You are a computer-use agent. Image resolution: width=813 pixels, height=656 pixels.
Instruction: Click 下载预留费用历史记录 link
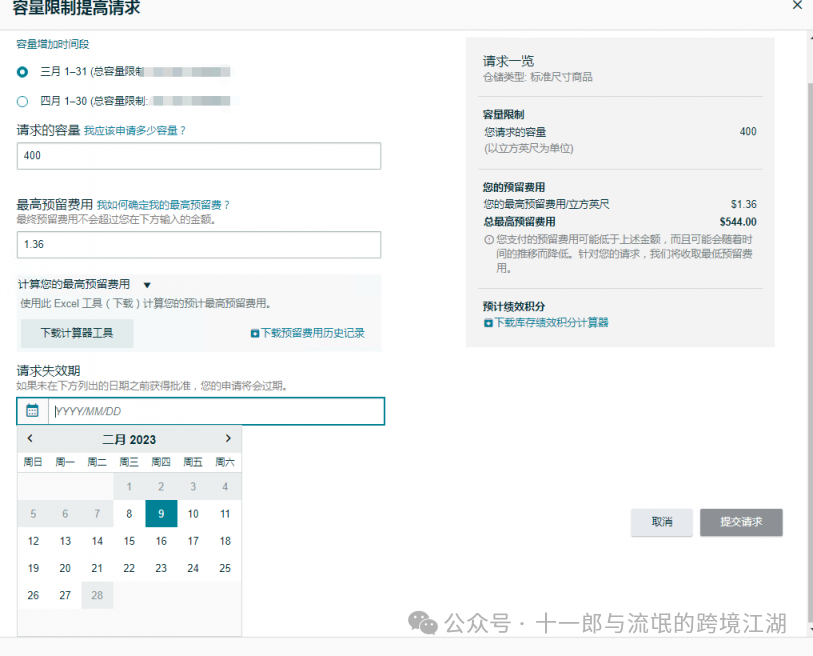click(x=313, y=333)
